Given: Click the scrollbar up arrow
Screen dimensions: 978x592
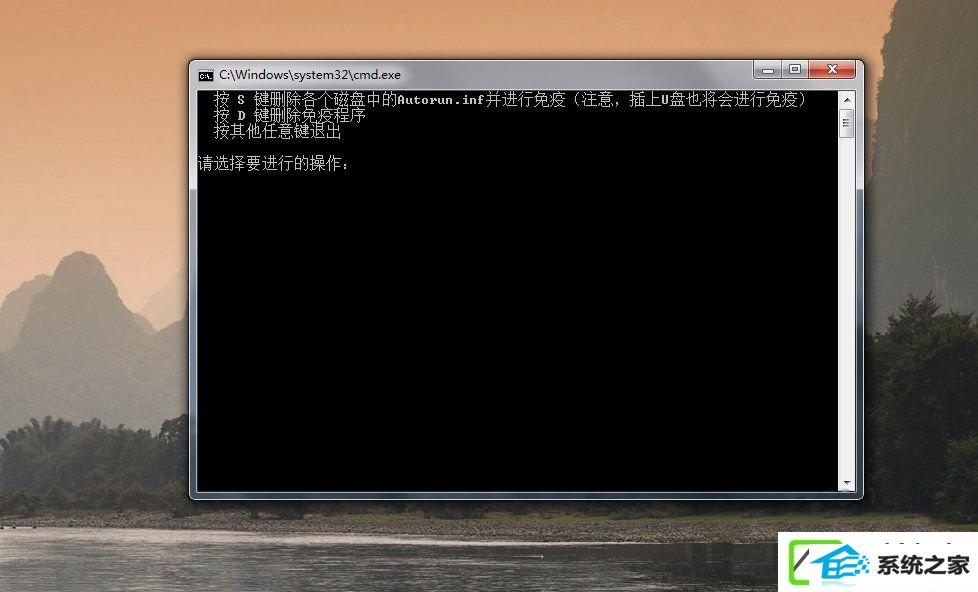Looking at the screenshot, I should [x=846, y=100].
